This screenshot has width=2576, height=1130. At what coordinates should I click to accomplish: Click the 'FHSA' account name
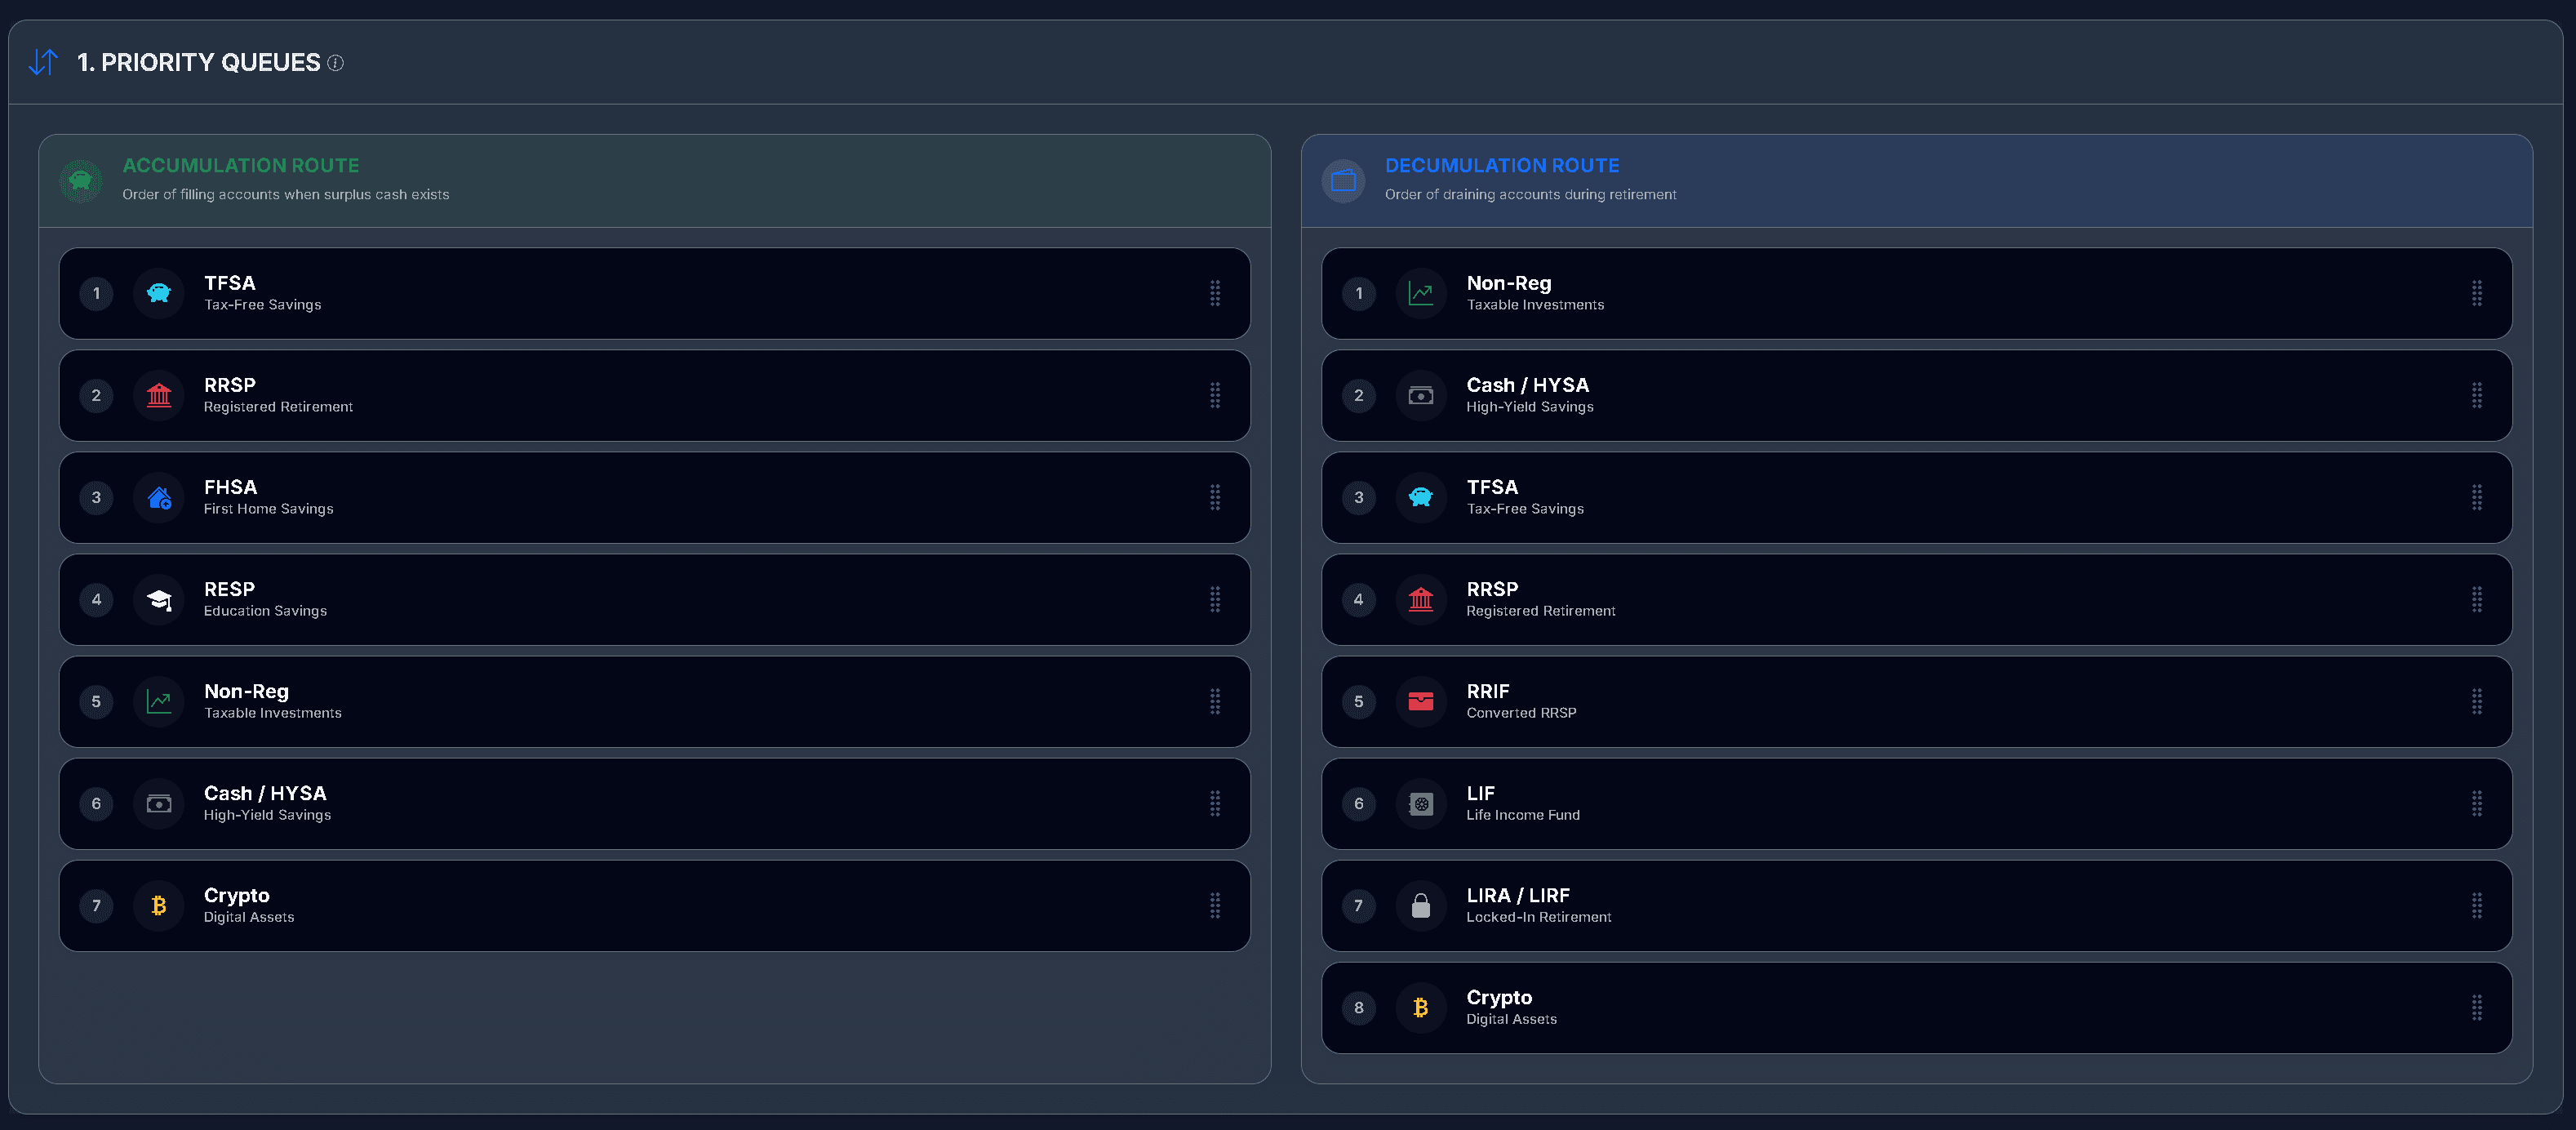[230, 487]
